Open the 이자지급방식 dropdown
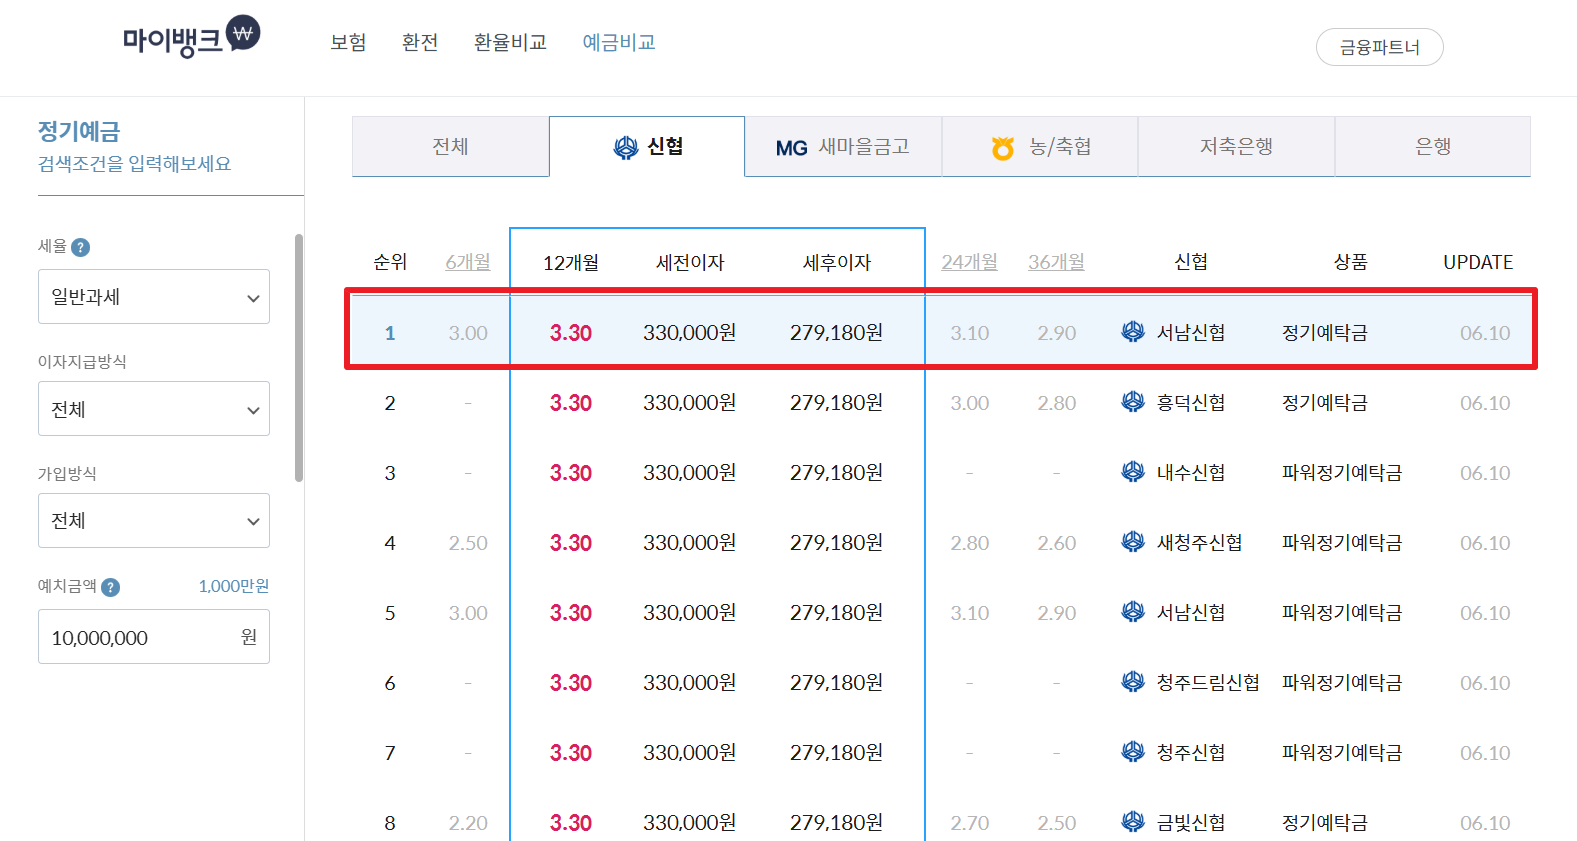The height and width of the screenshot is (841, 1577). coord(154,409)
